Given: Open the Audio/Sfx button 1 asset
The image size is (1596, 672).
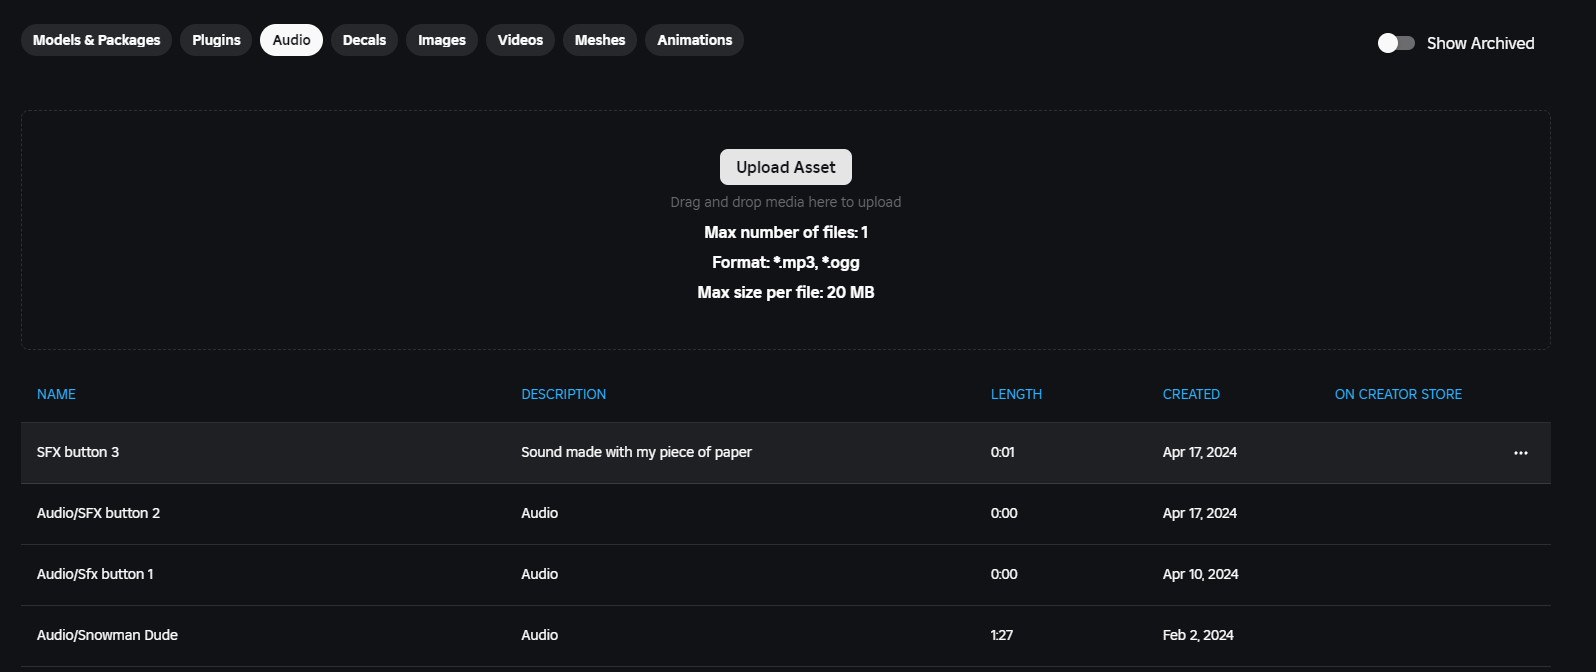Looking at the screenshot, I should coord(786,575).
